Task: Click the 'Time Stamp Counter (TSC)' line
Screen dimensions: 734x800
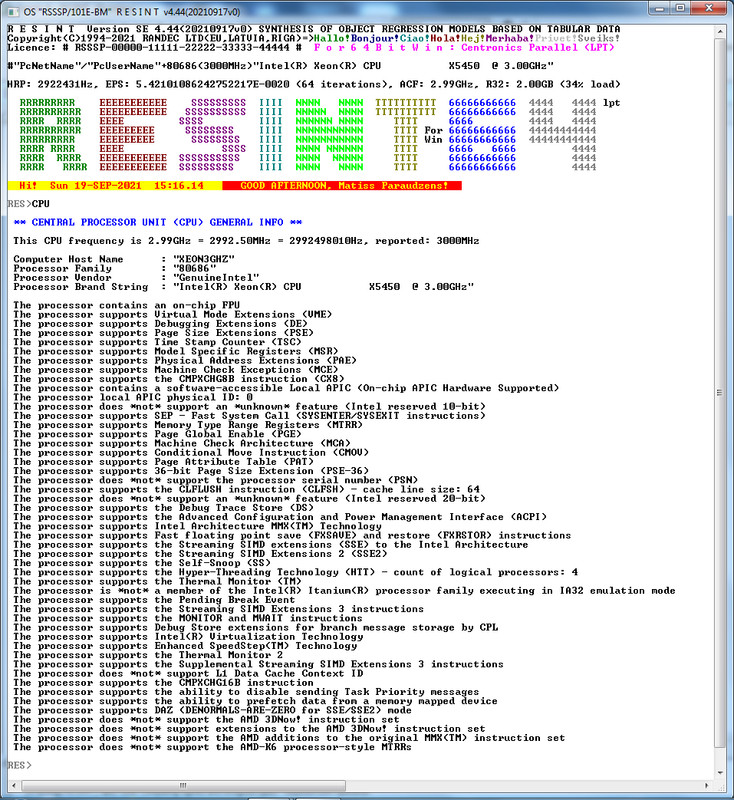Action: coord(157,342)
